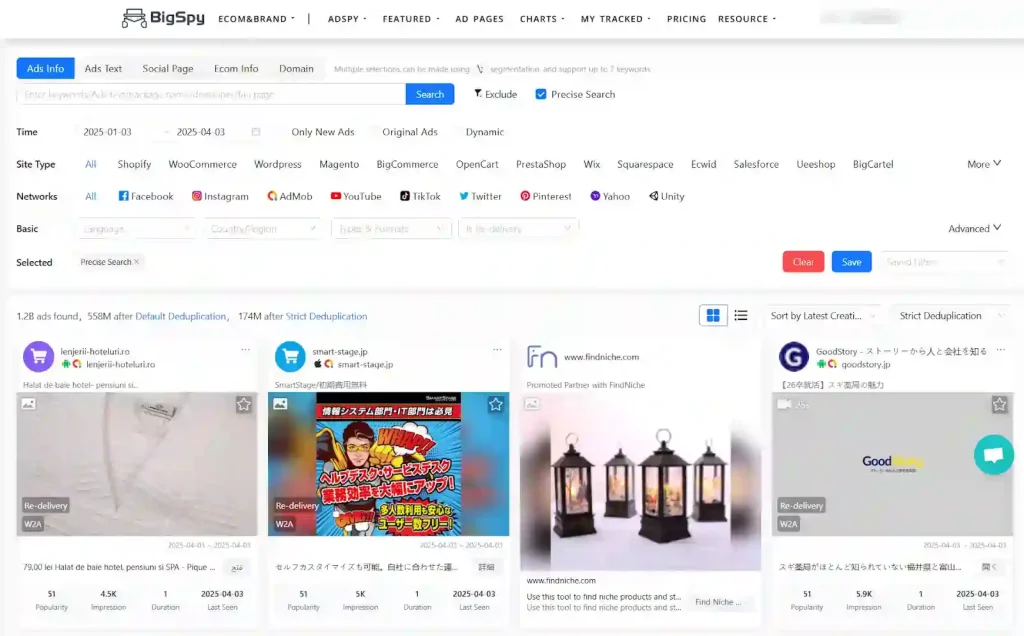Select All under Networks
The image size is (1024, 636).
90,196
